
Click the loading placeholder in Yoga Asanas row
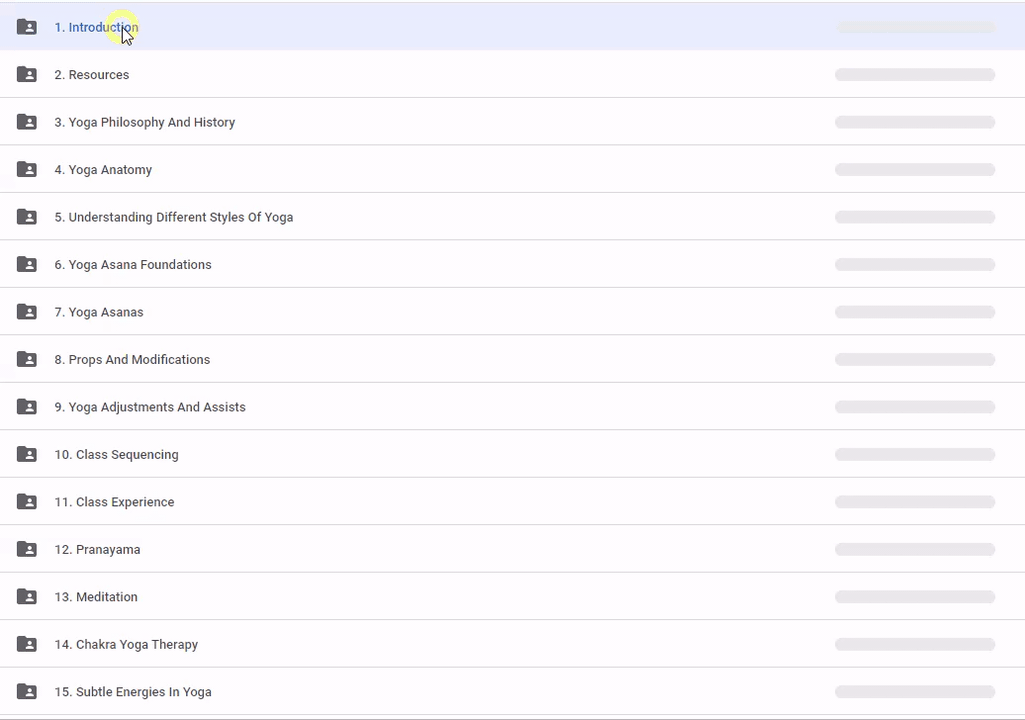pyautogui.click(x=914, y=312)
